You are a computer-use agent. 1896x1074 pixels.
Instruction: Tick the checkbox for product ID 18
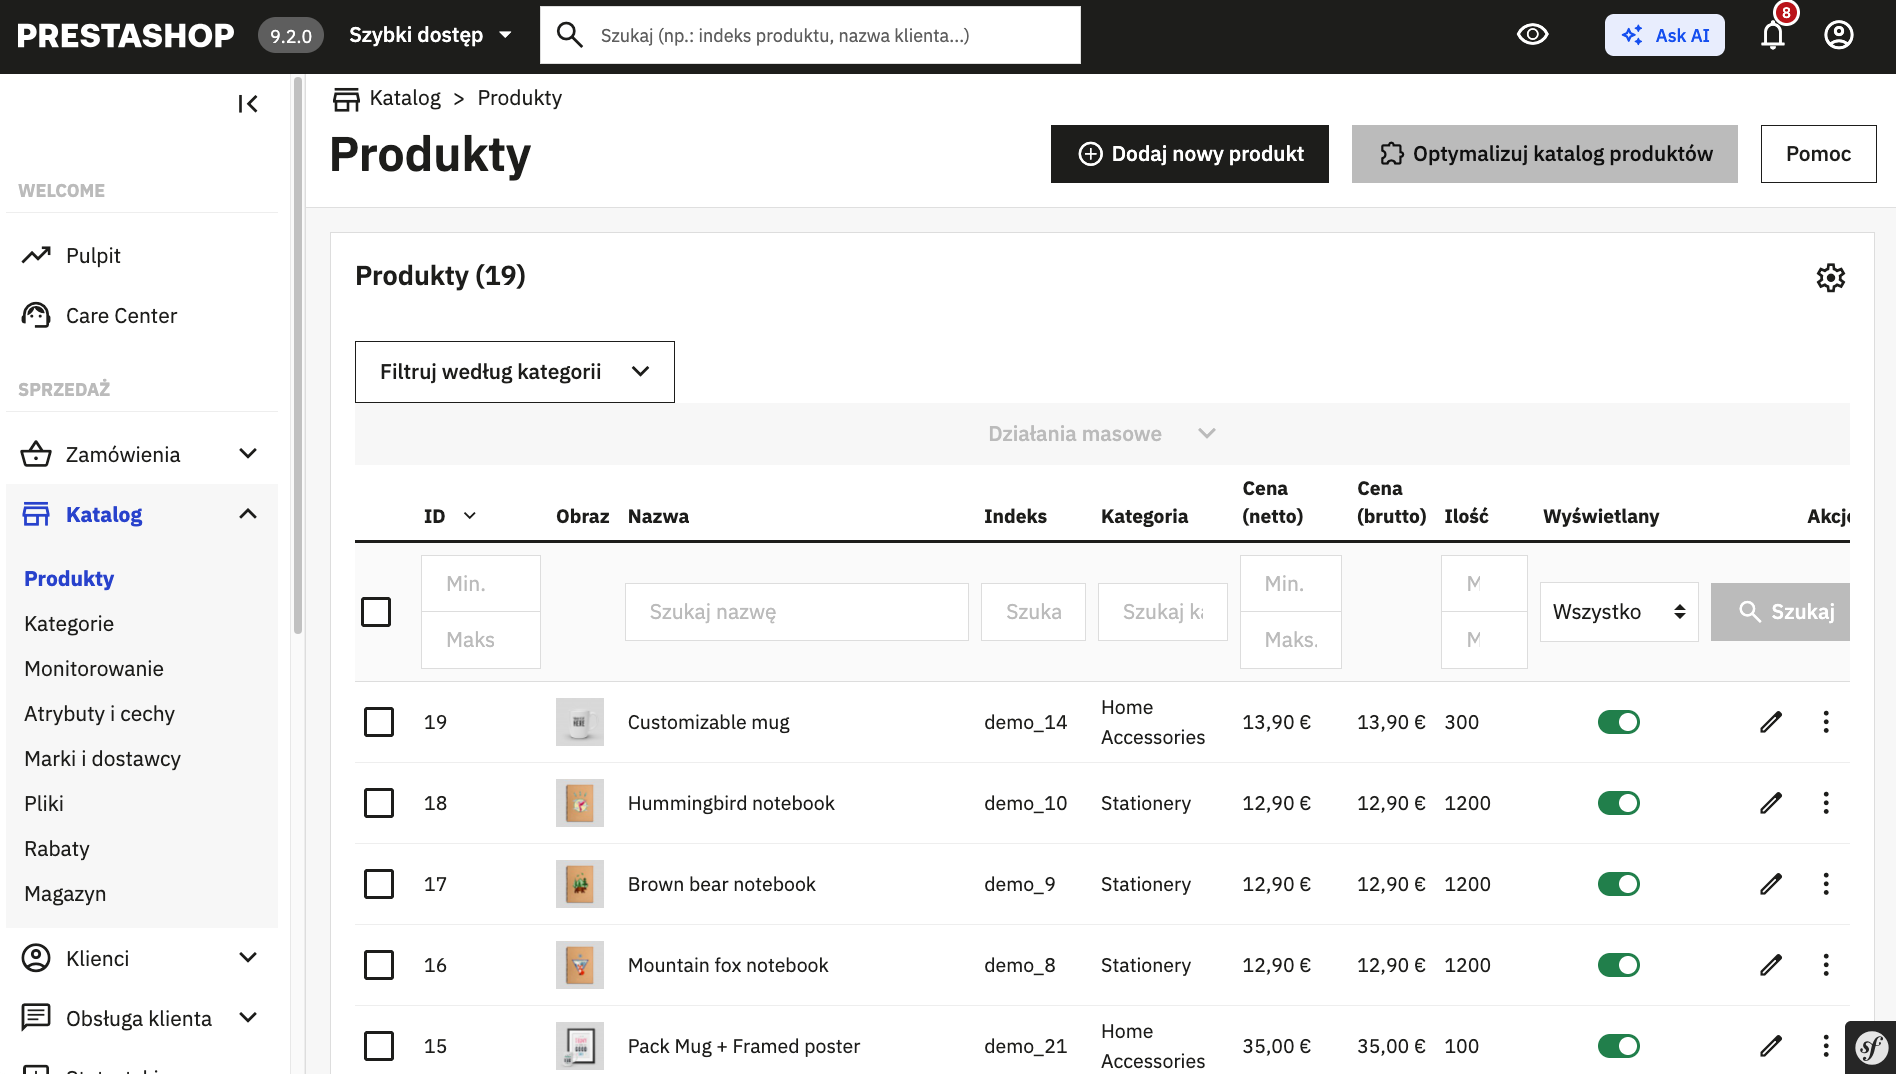coord(379,803)
